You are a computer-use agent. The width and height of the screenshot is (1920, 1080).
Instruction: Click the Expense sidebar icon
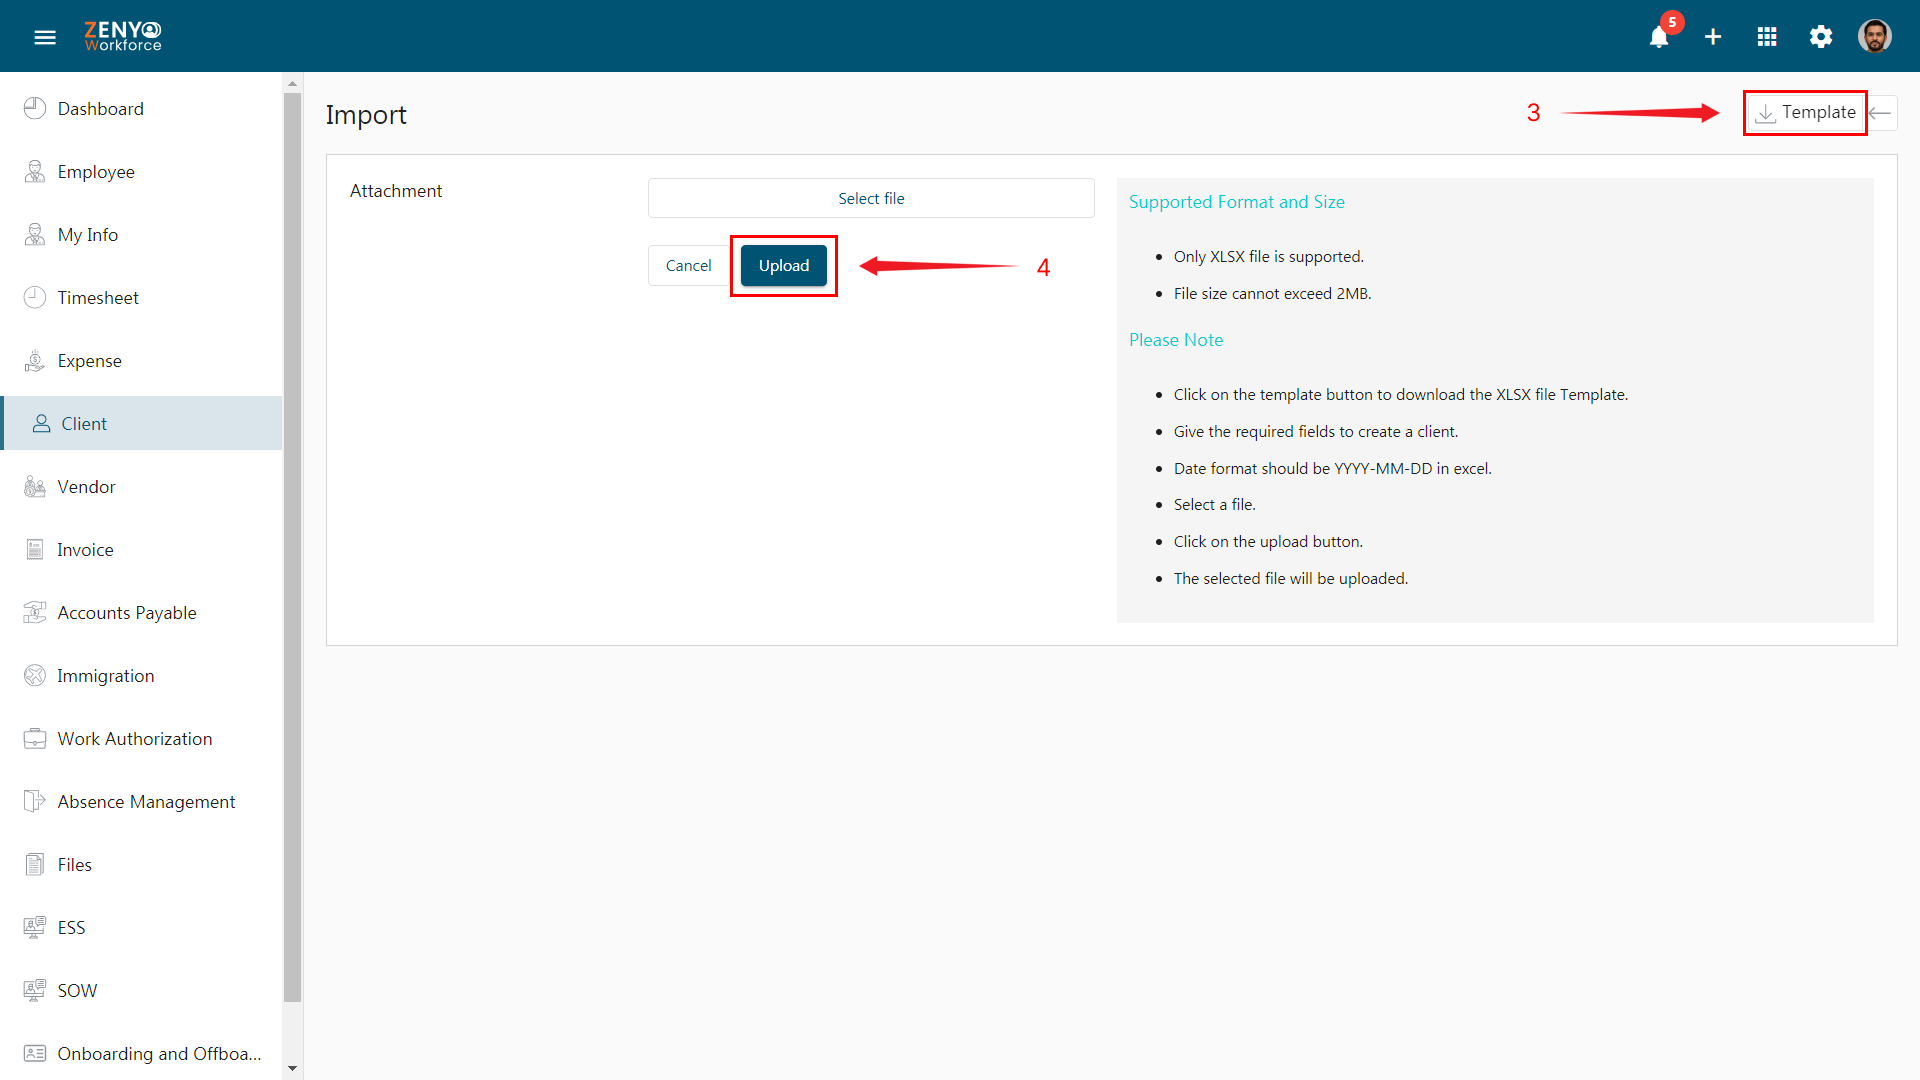pyautogui.click(x=36, y=360)
